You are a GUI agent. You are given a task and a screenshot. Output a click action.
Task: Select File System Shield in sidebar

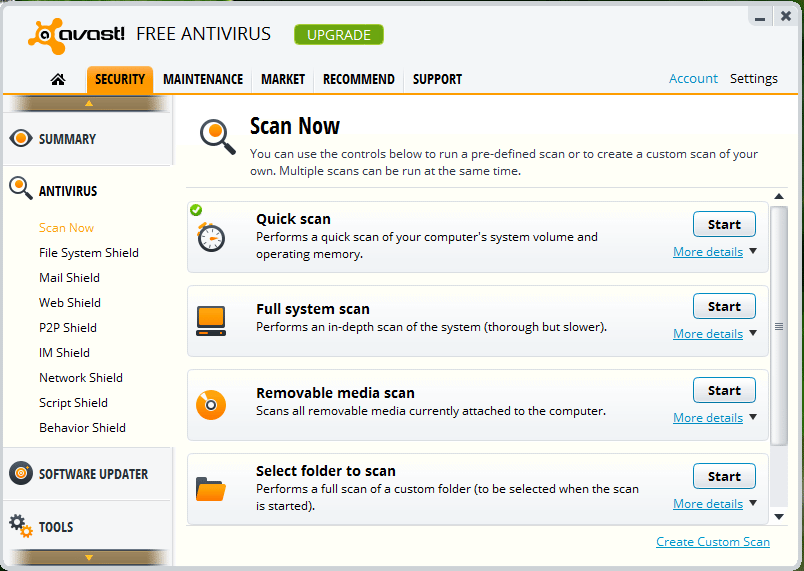point(89,253)
